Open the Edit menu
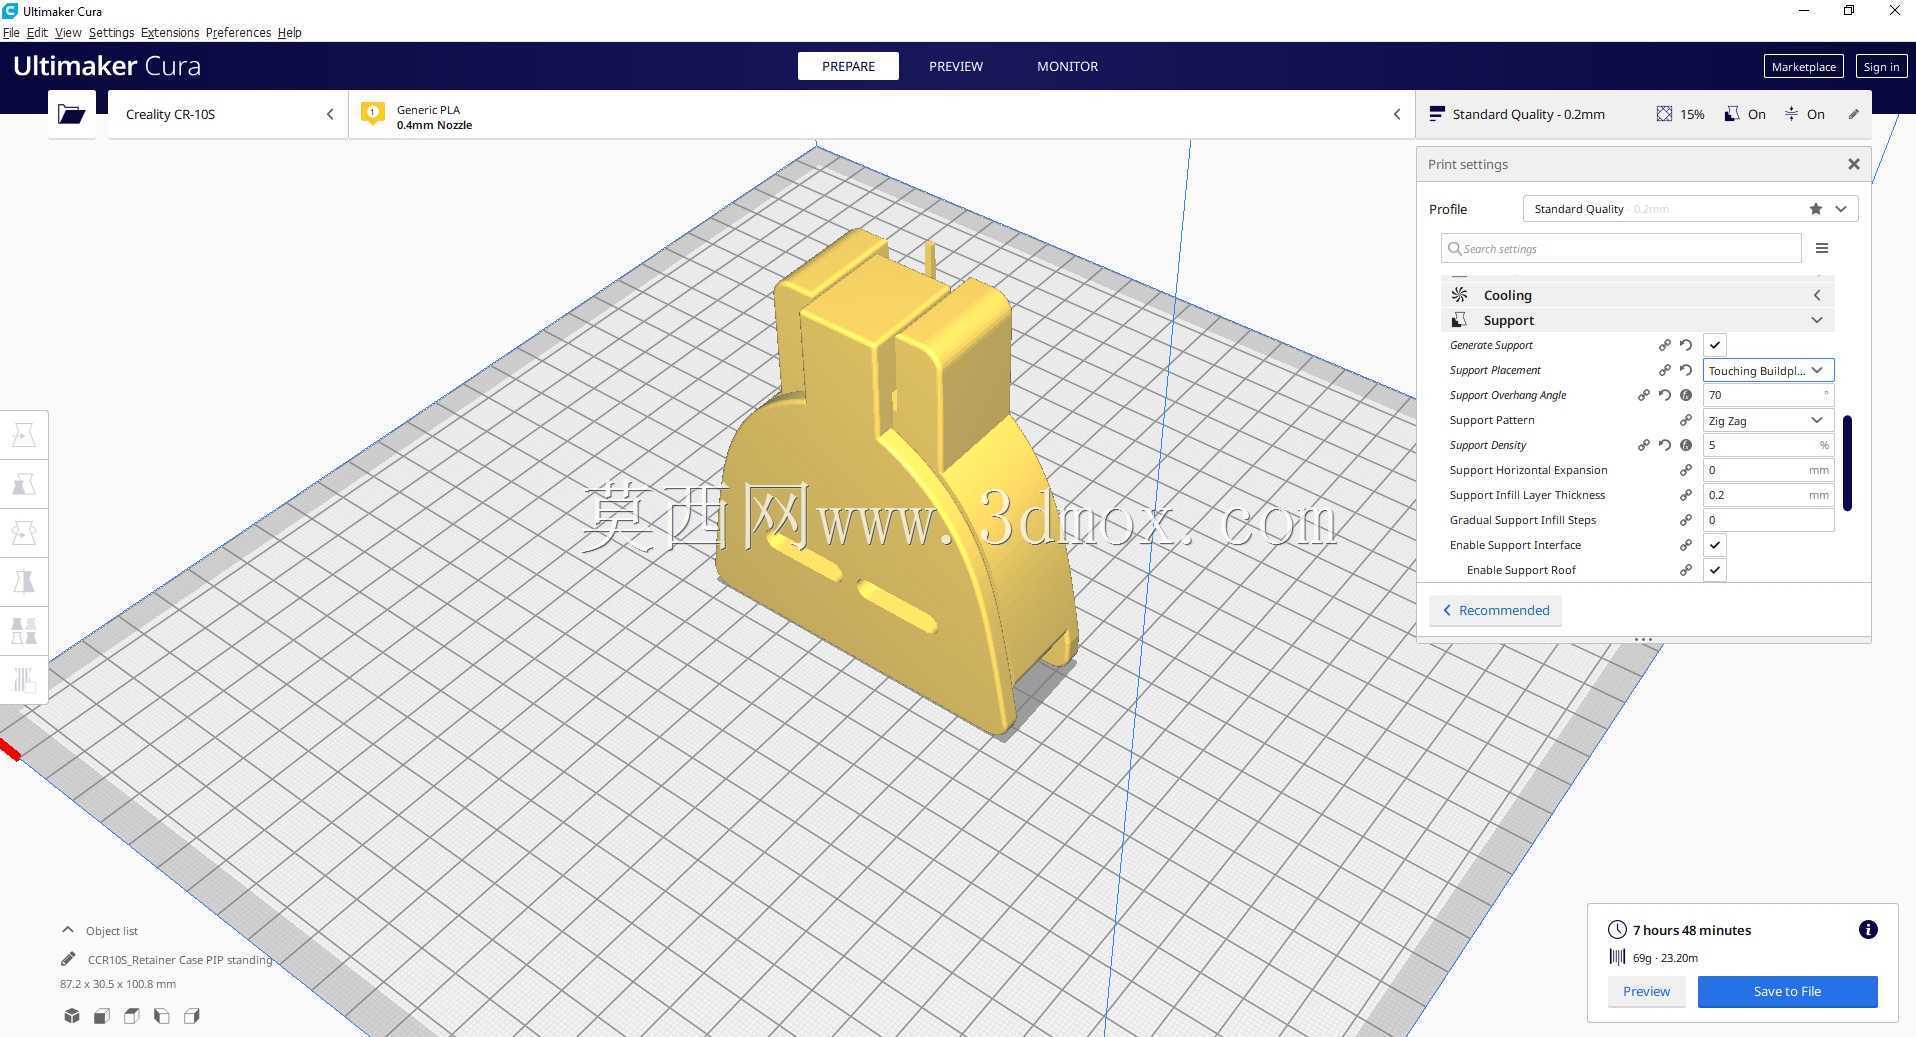This screenshot has width=1916, height=1037. click(37, 32)
